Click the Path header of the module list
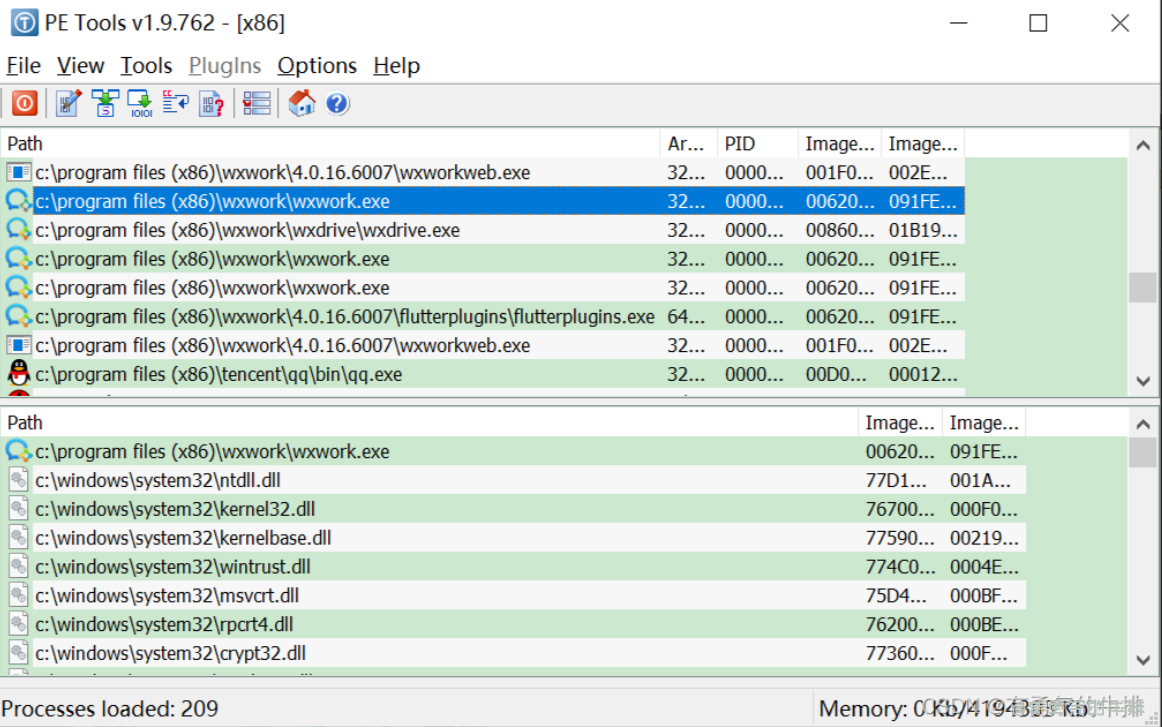Viewport: 1162px width, 727px height. (429, 422)
